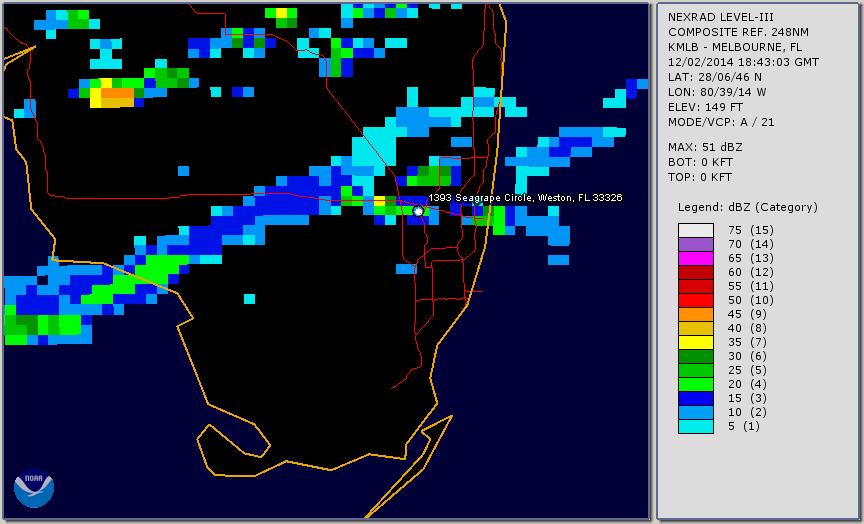Click the Weston location marker circle
This screenshot has height=524, width=864.
[x=418, y=211]
